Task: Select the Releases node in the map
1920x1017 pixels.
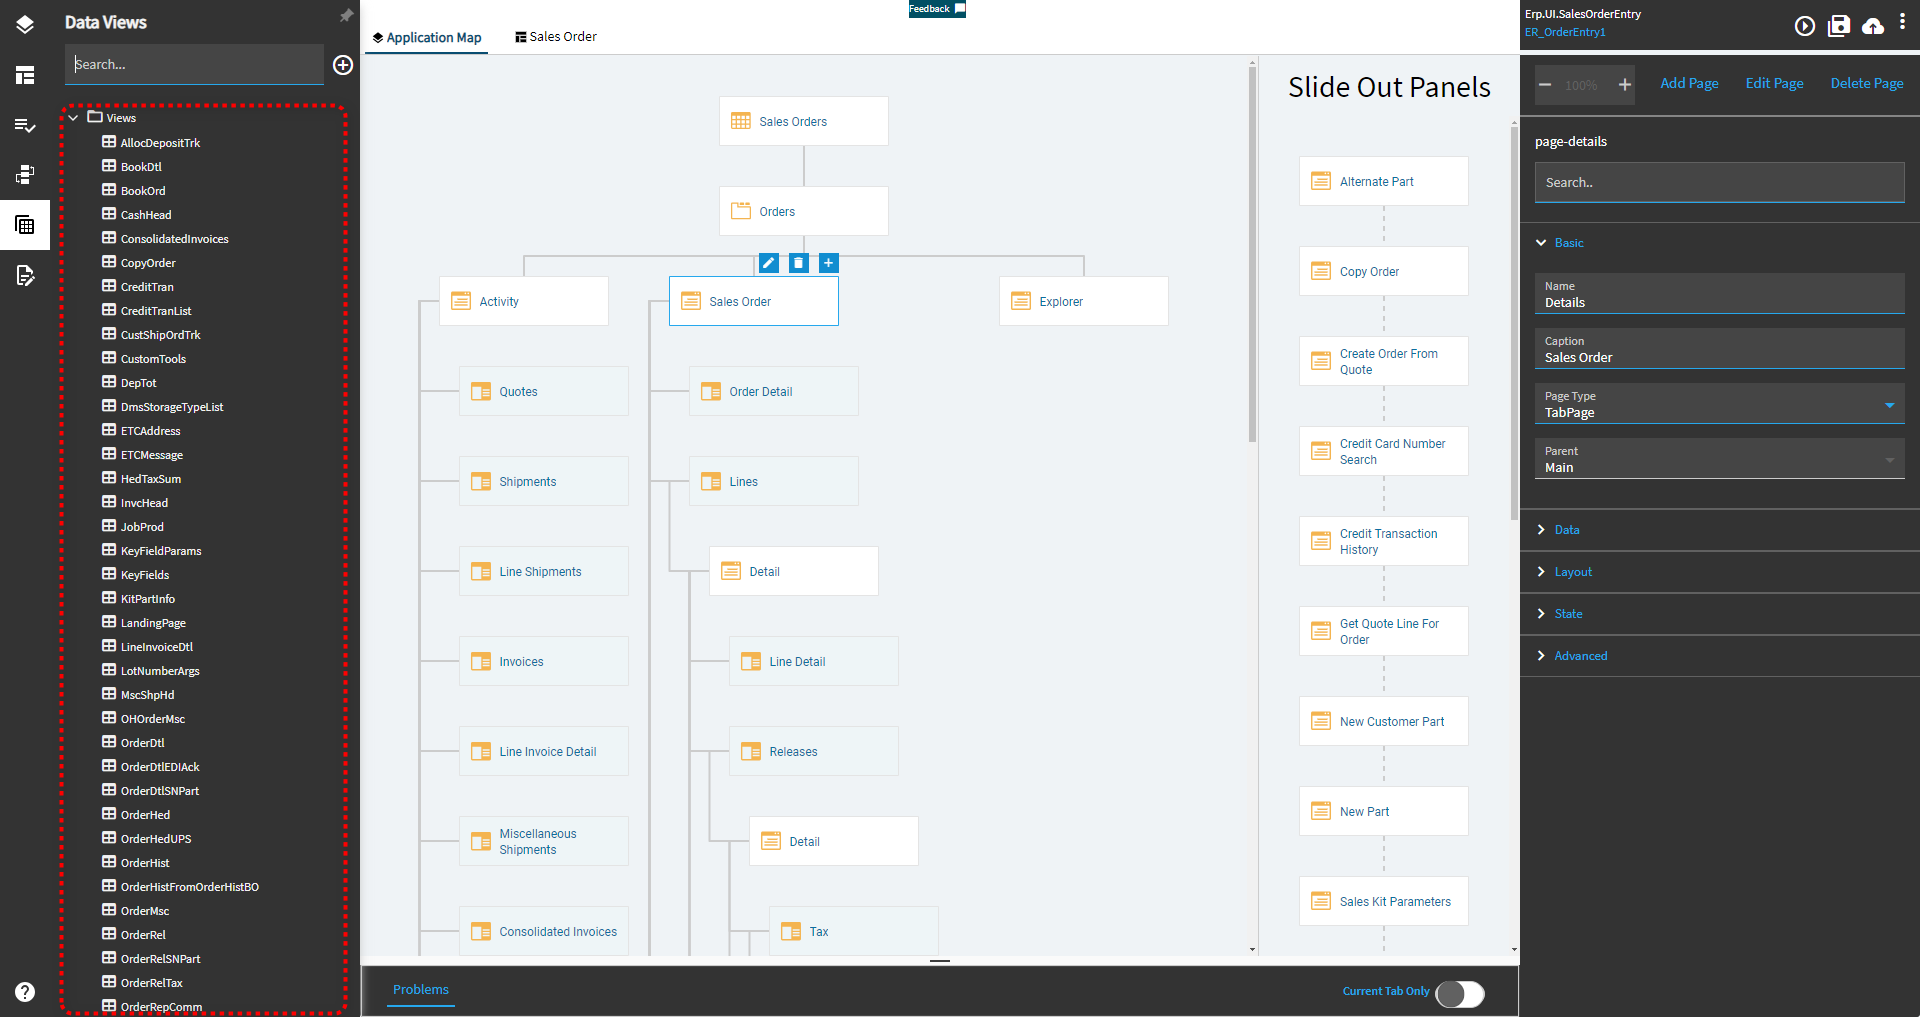Action: [814, 751]
